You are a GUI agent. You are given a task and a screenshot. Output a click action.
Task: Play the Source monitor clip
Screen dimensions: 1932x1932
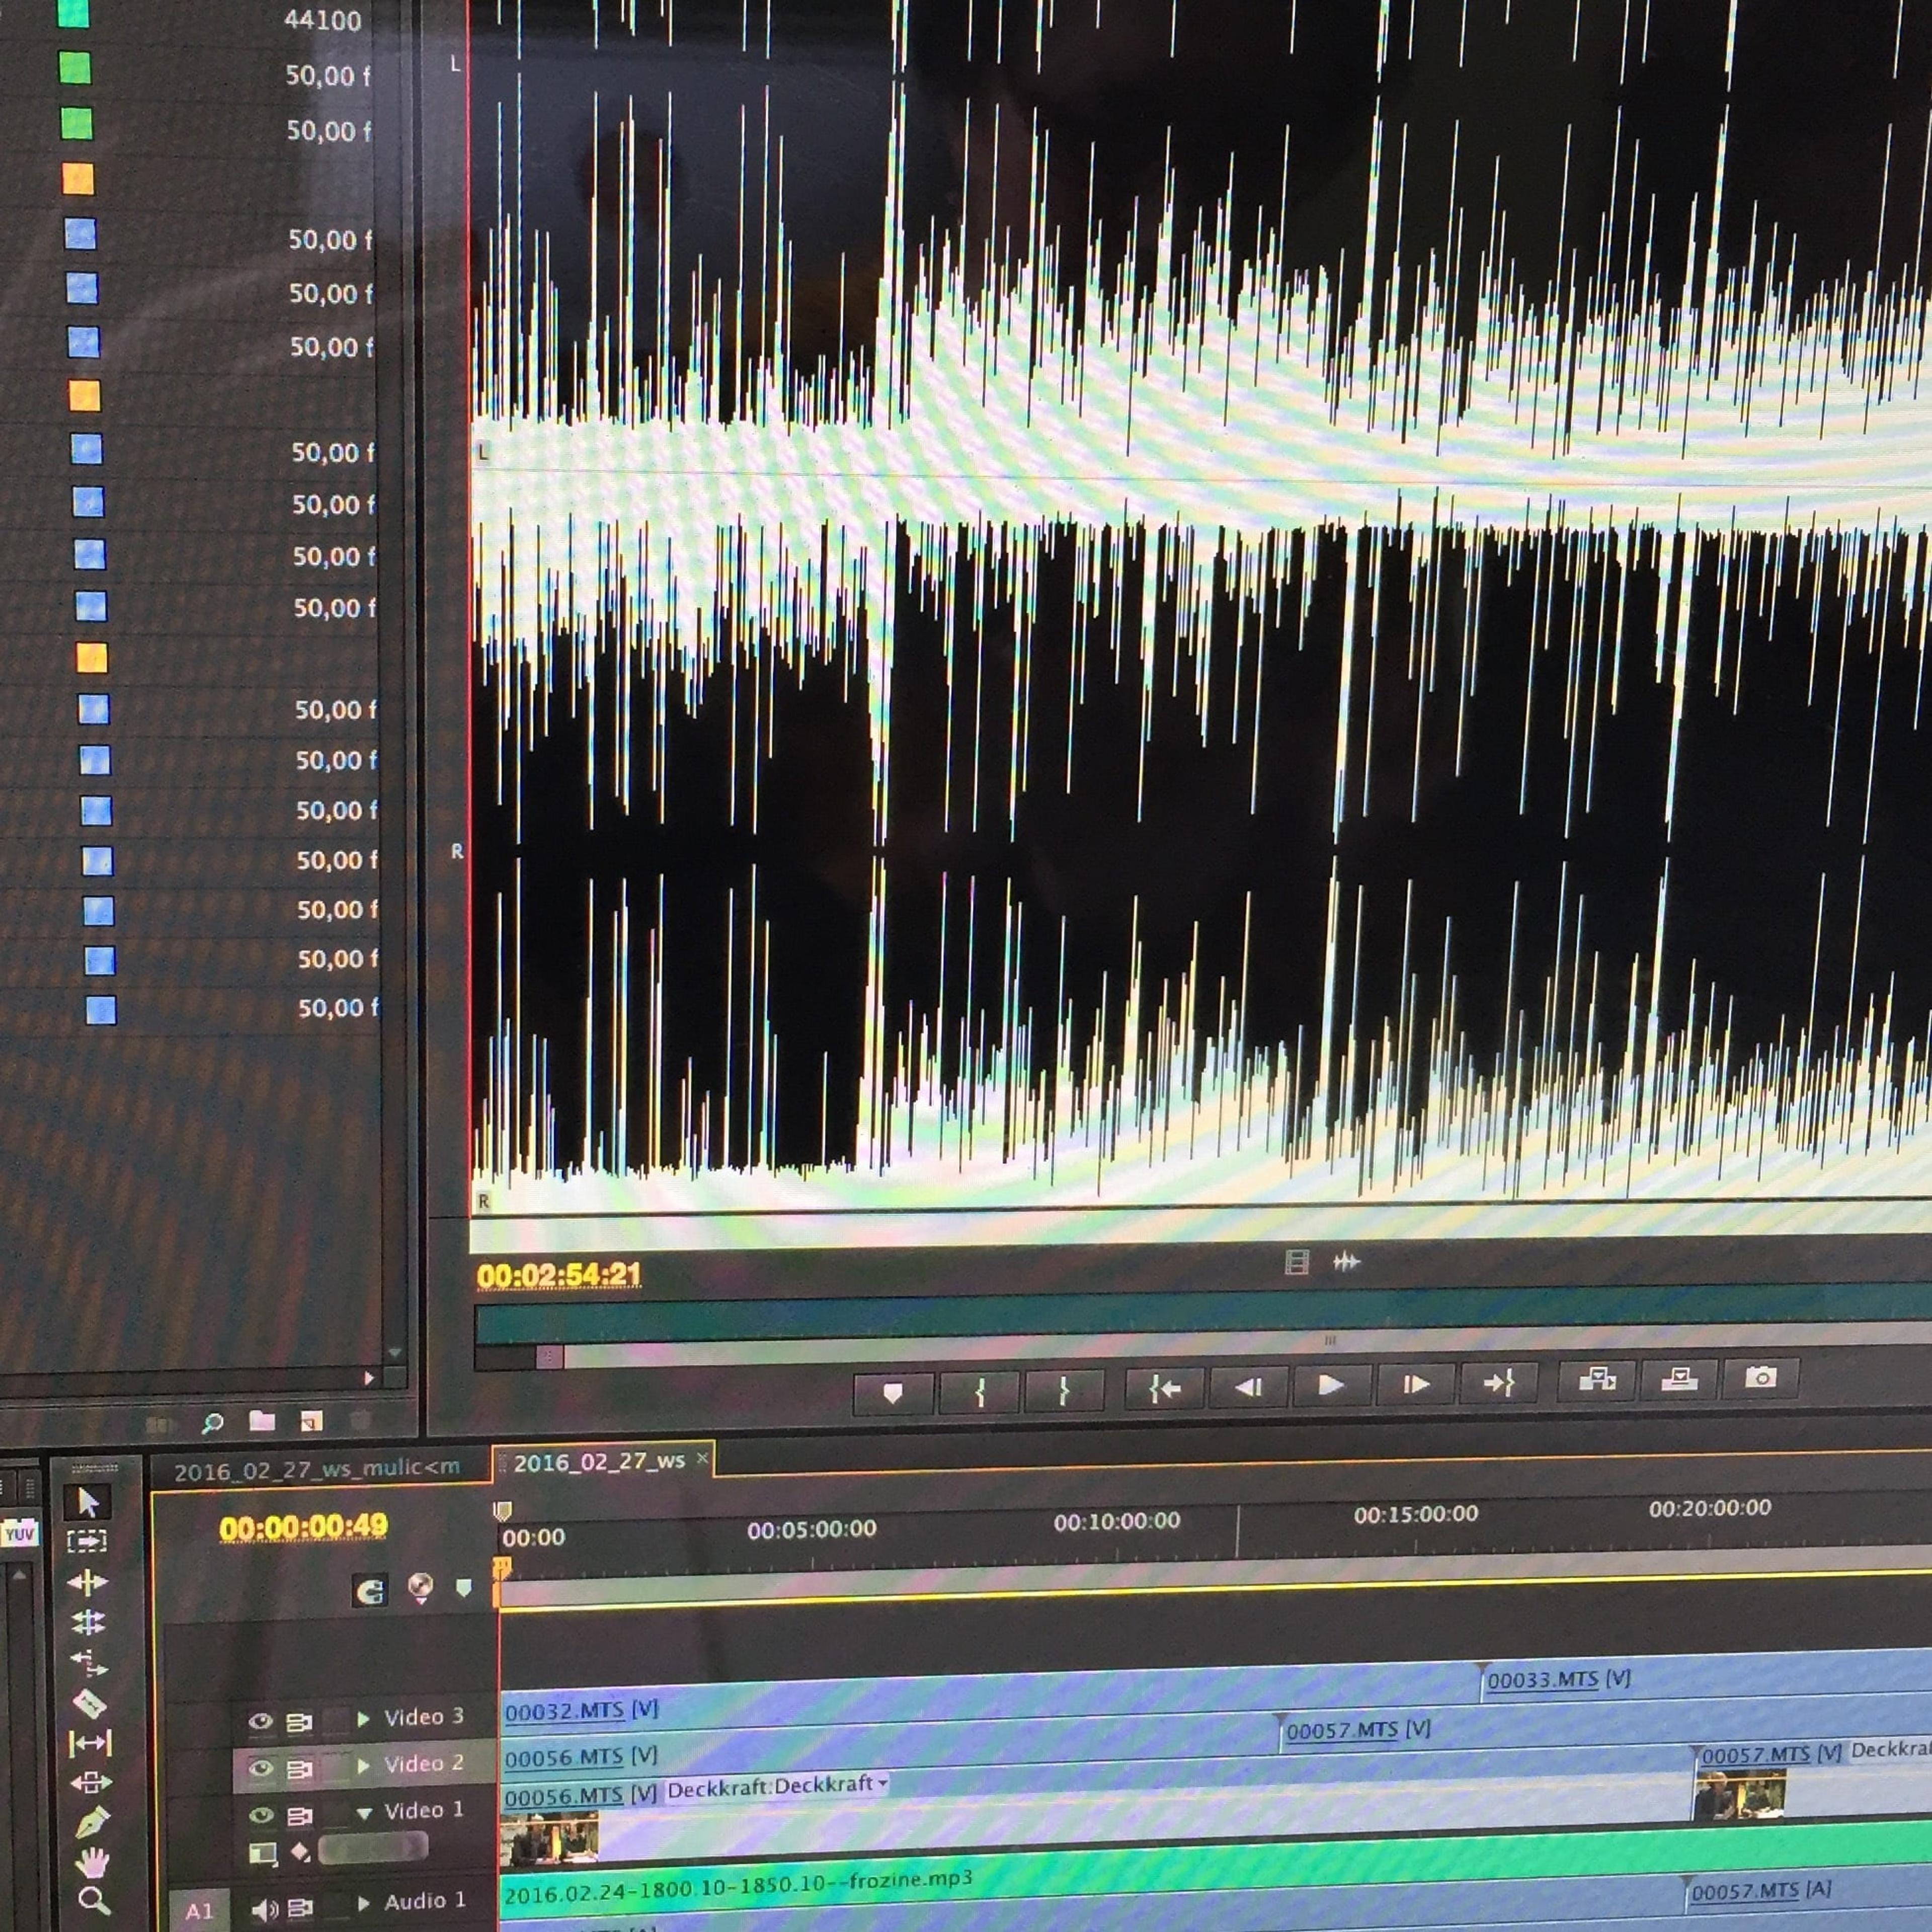(x=1331, y=1385)
